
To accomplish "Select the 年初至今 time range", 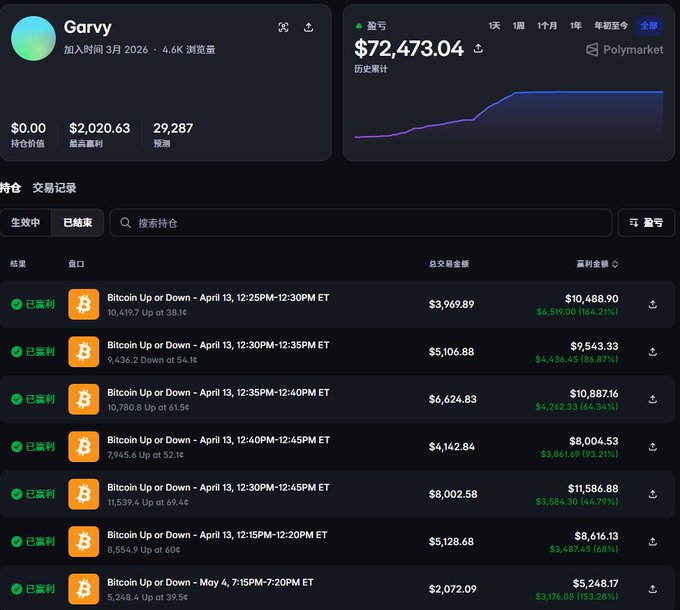I will [611, 26].
